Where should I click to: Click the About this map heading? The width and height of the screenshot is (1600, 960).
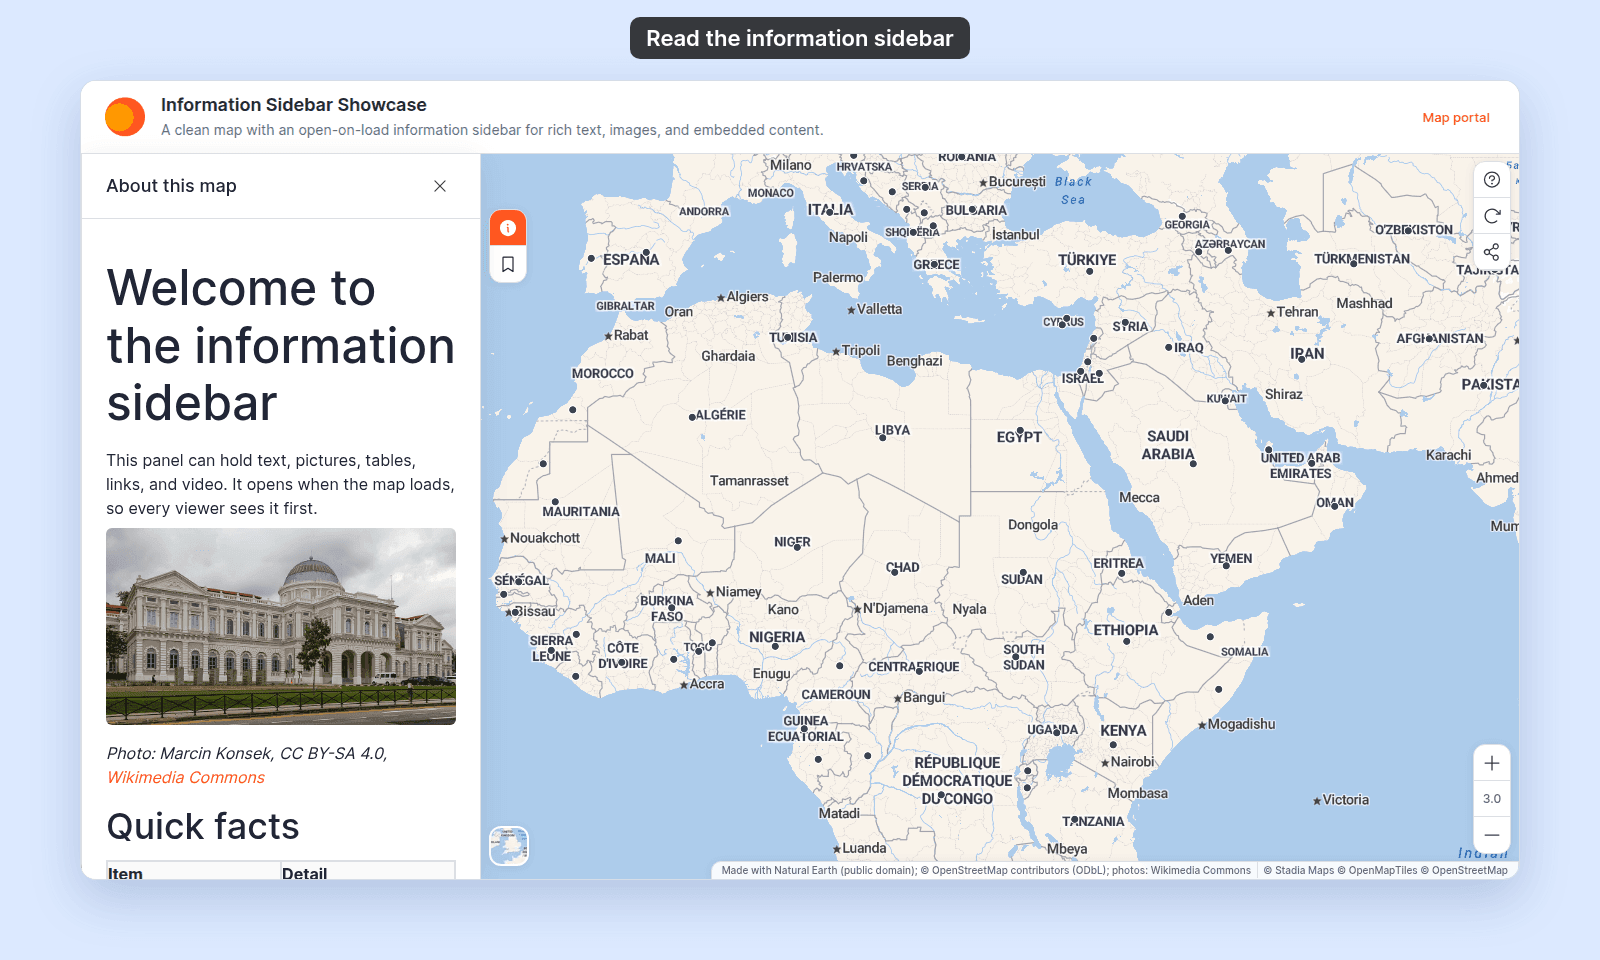pyautogui.click(x=172, y=186)
